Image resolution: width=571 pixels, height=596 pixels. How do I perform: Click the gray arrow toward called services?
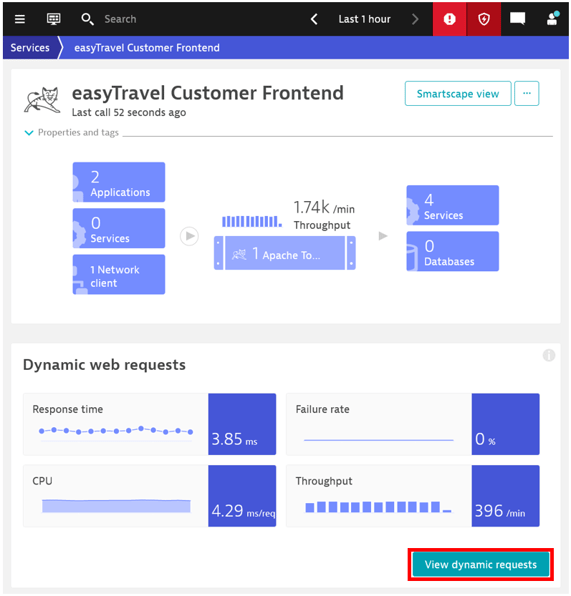pos(383,236)
